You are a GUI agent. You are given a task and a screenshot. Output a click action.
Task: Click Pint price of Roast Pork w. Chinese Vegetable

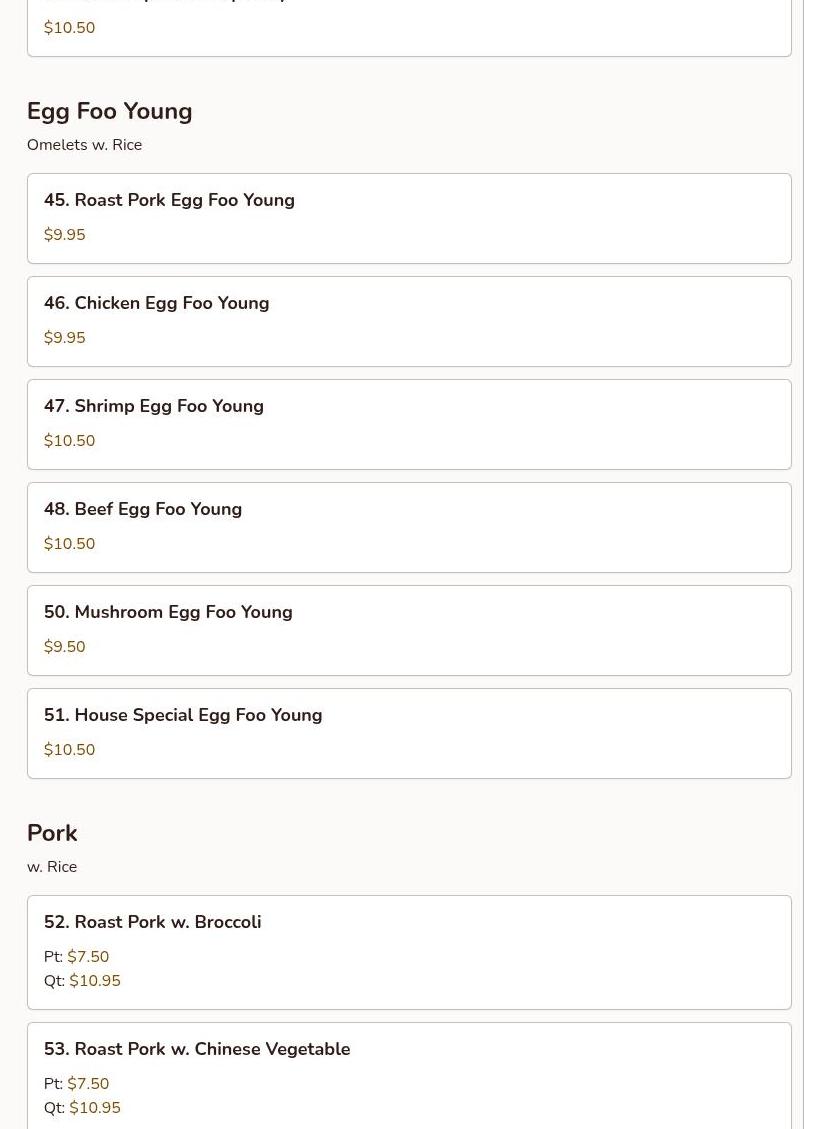(x=88, y=1084)
